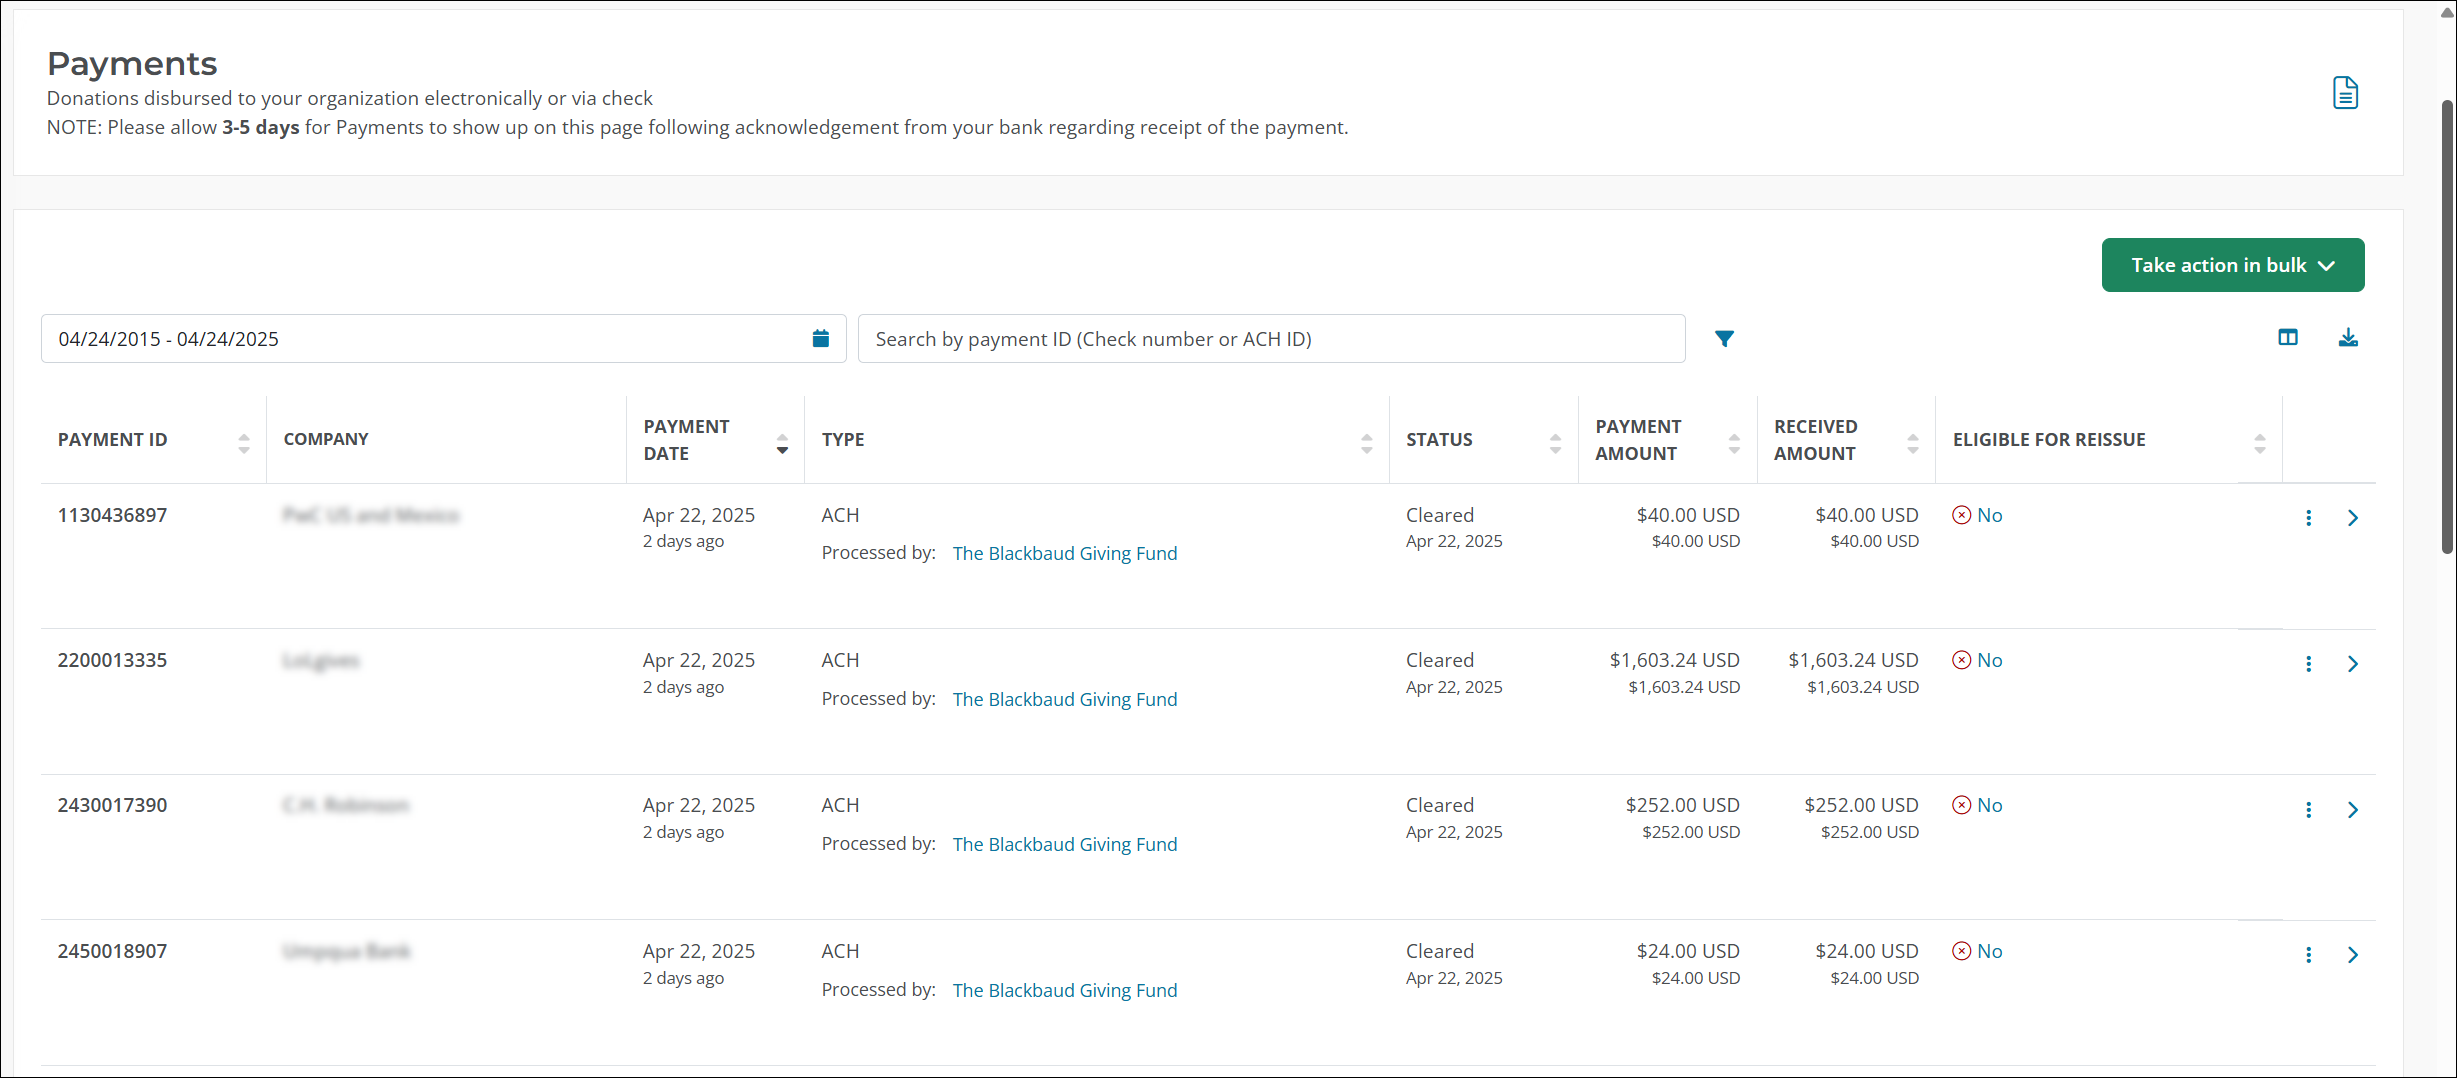Open Blackbaud Giving Fund link for payment 1130436897
The width and height of the screenshot is (2457, 1078).
click(x=1064, y=553)
